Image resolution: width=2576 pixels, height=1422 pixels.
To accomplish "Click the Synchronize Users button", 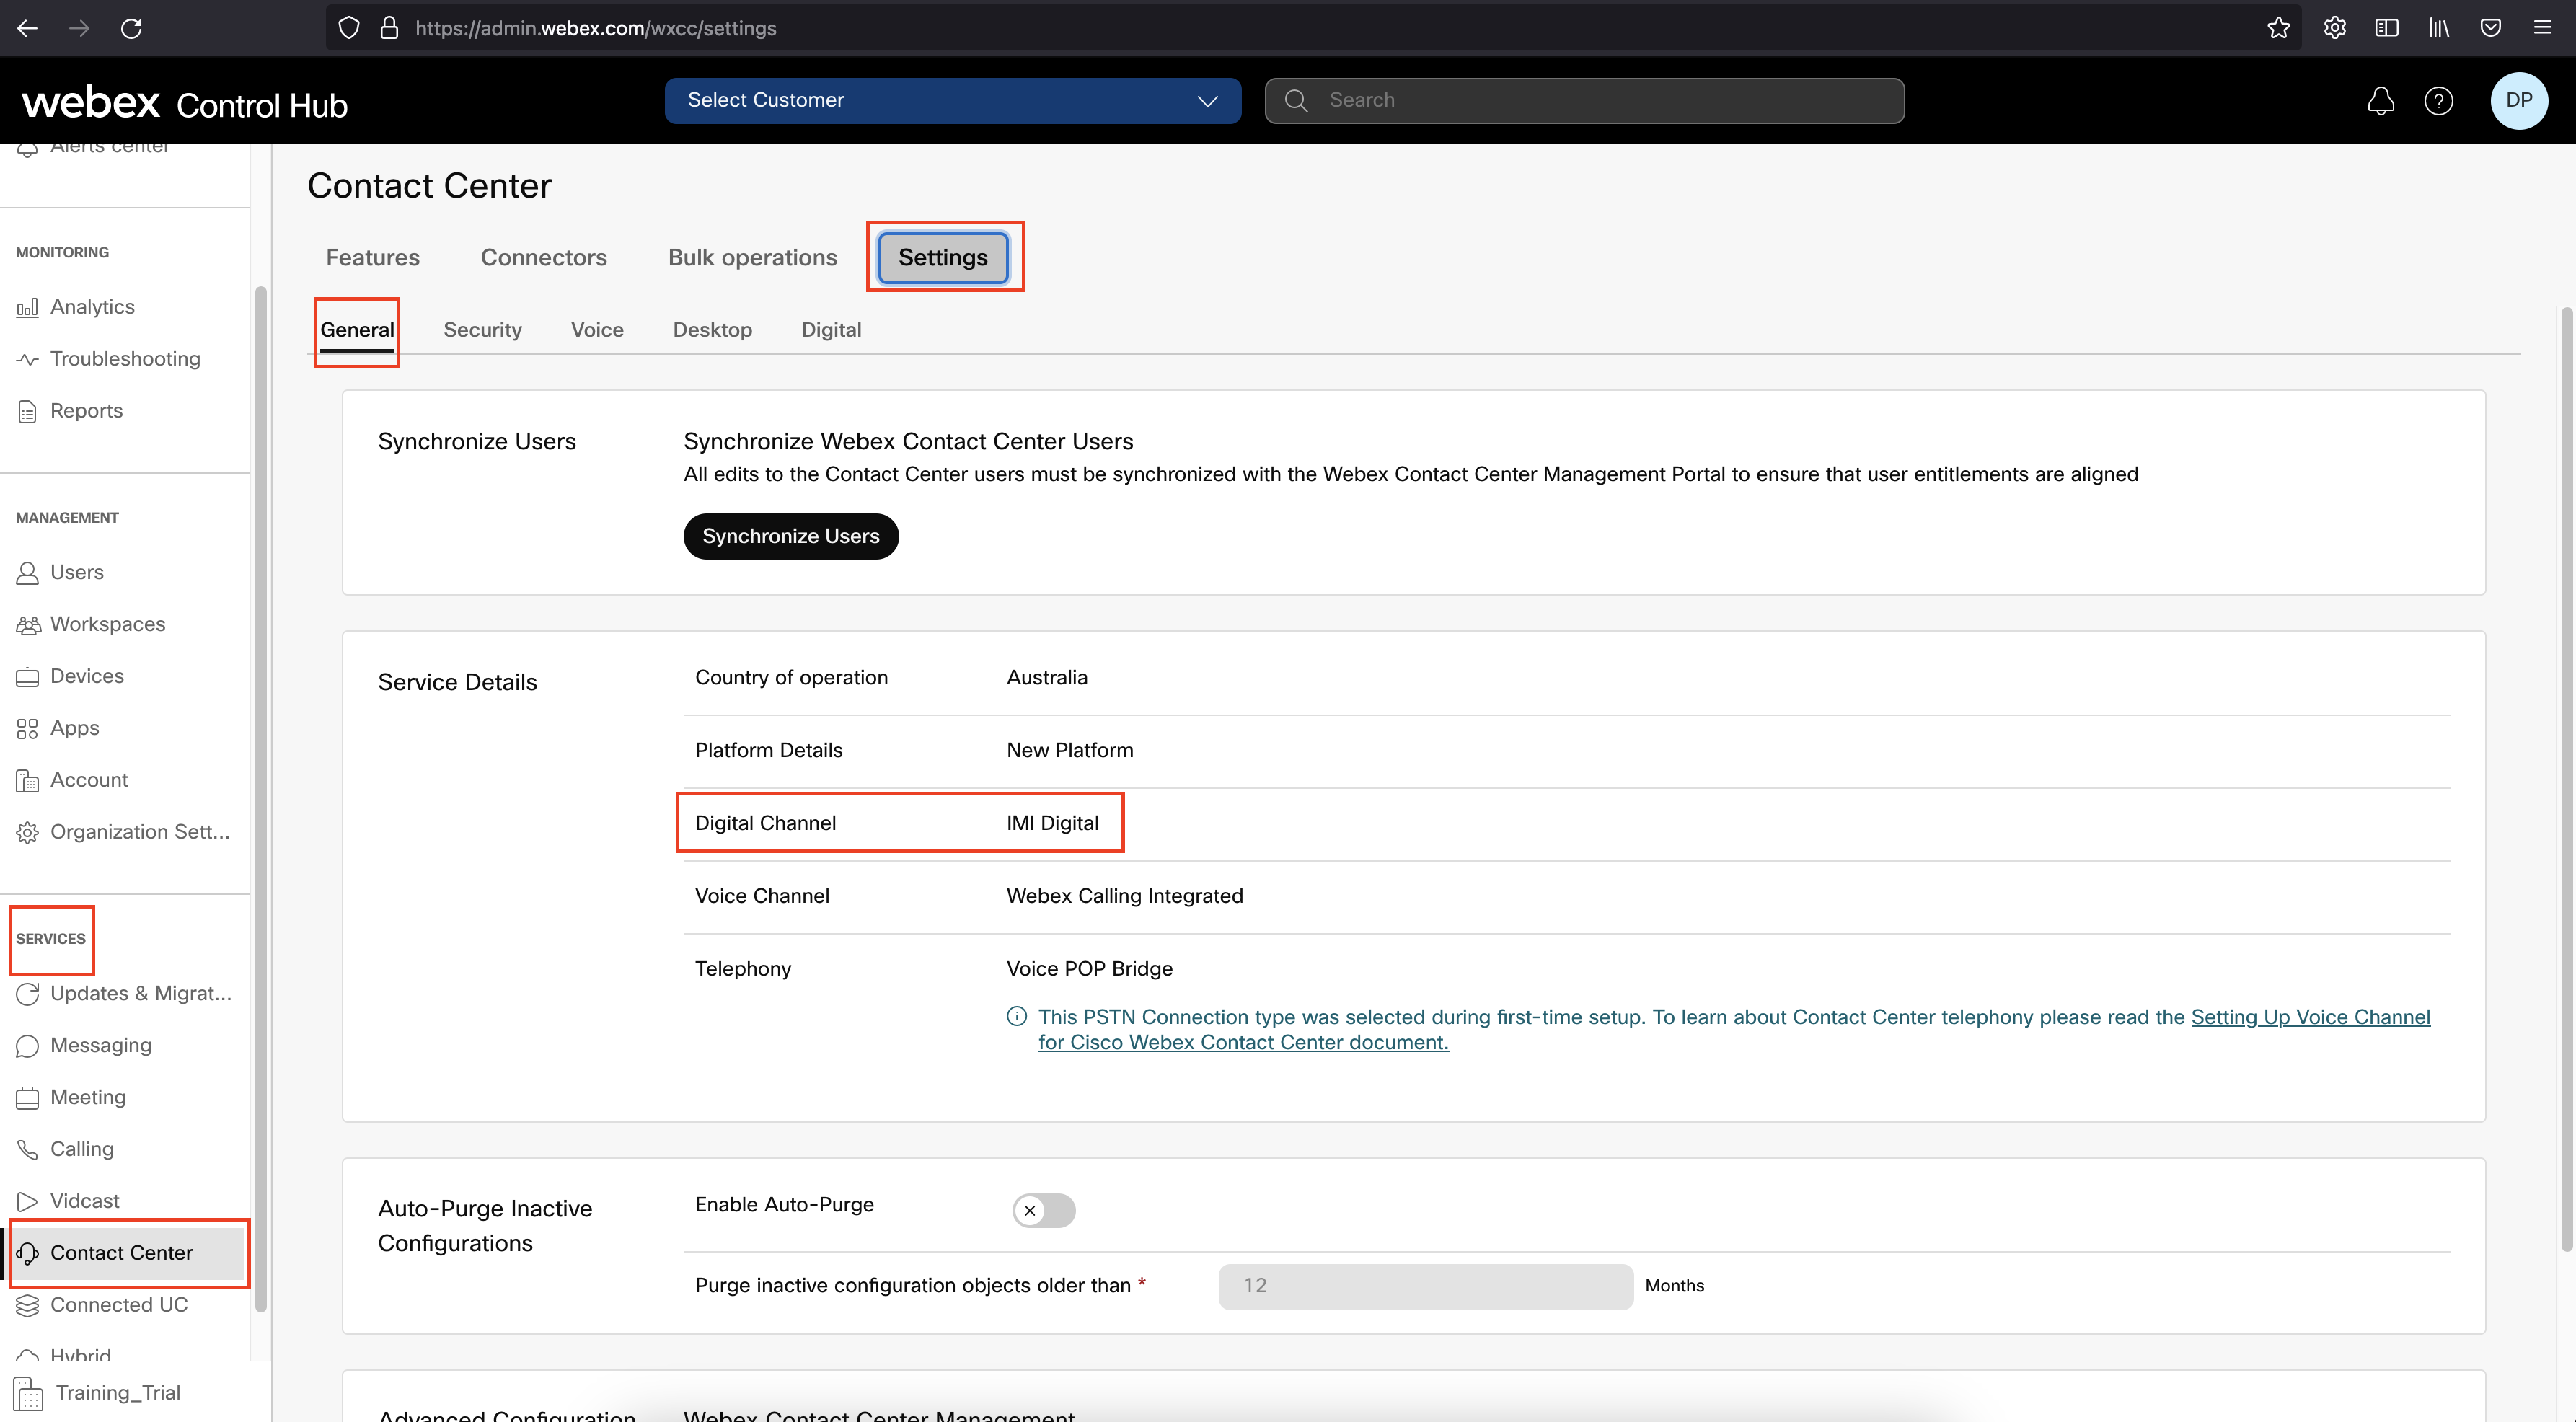I will [x=790, y=536].
